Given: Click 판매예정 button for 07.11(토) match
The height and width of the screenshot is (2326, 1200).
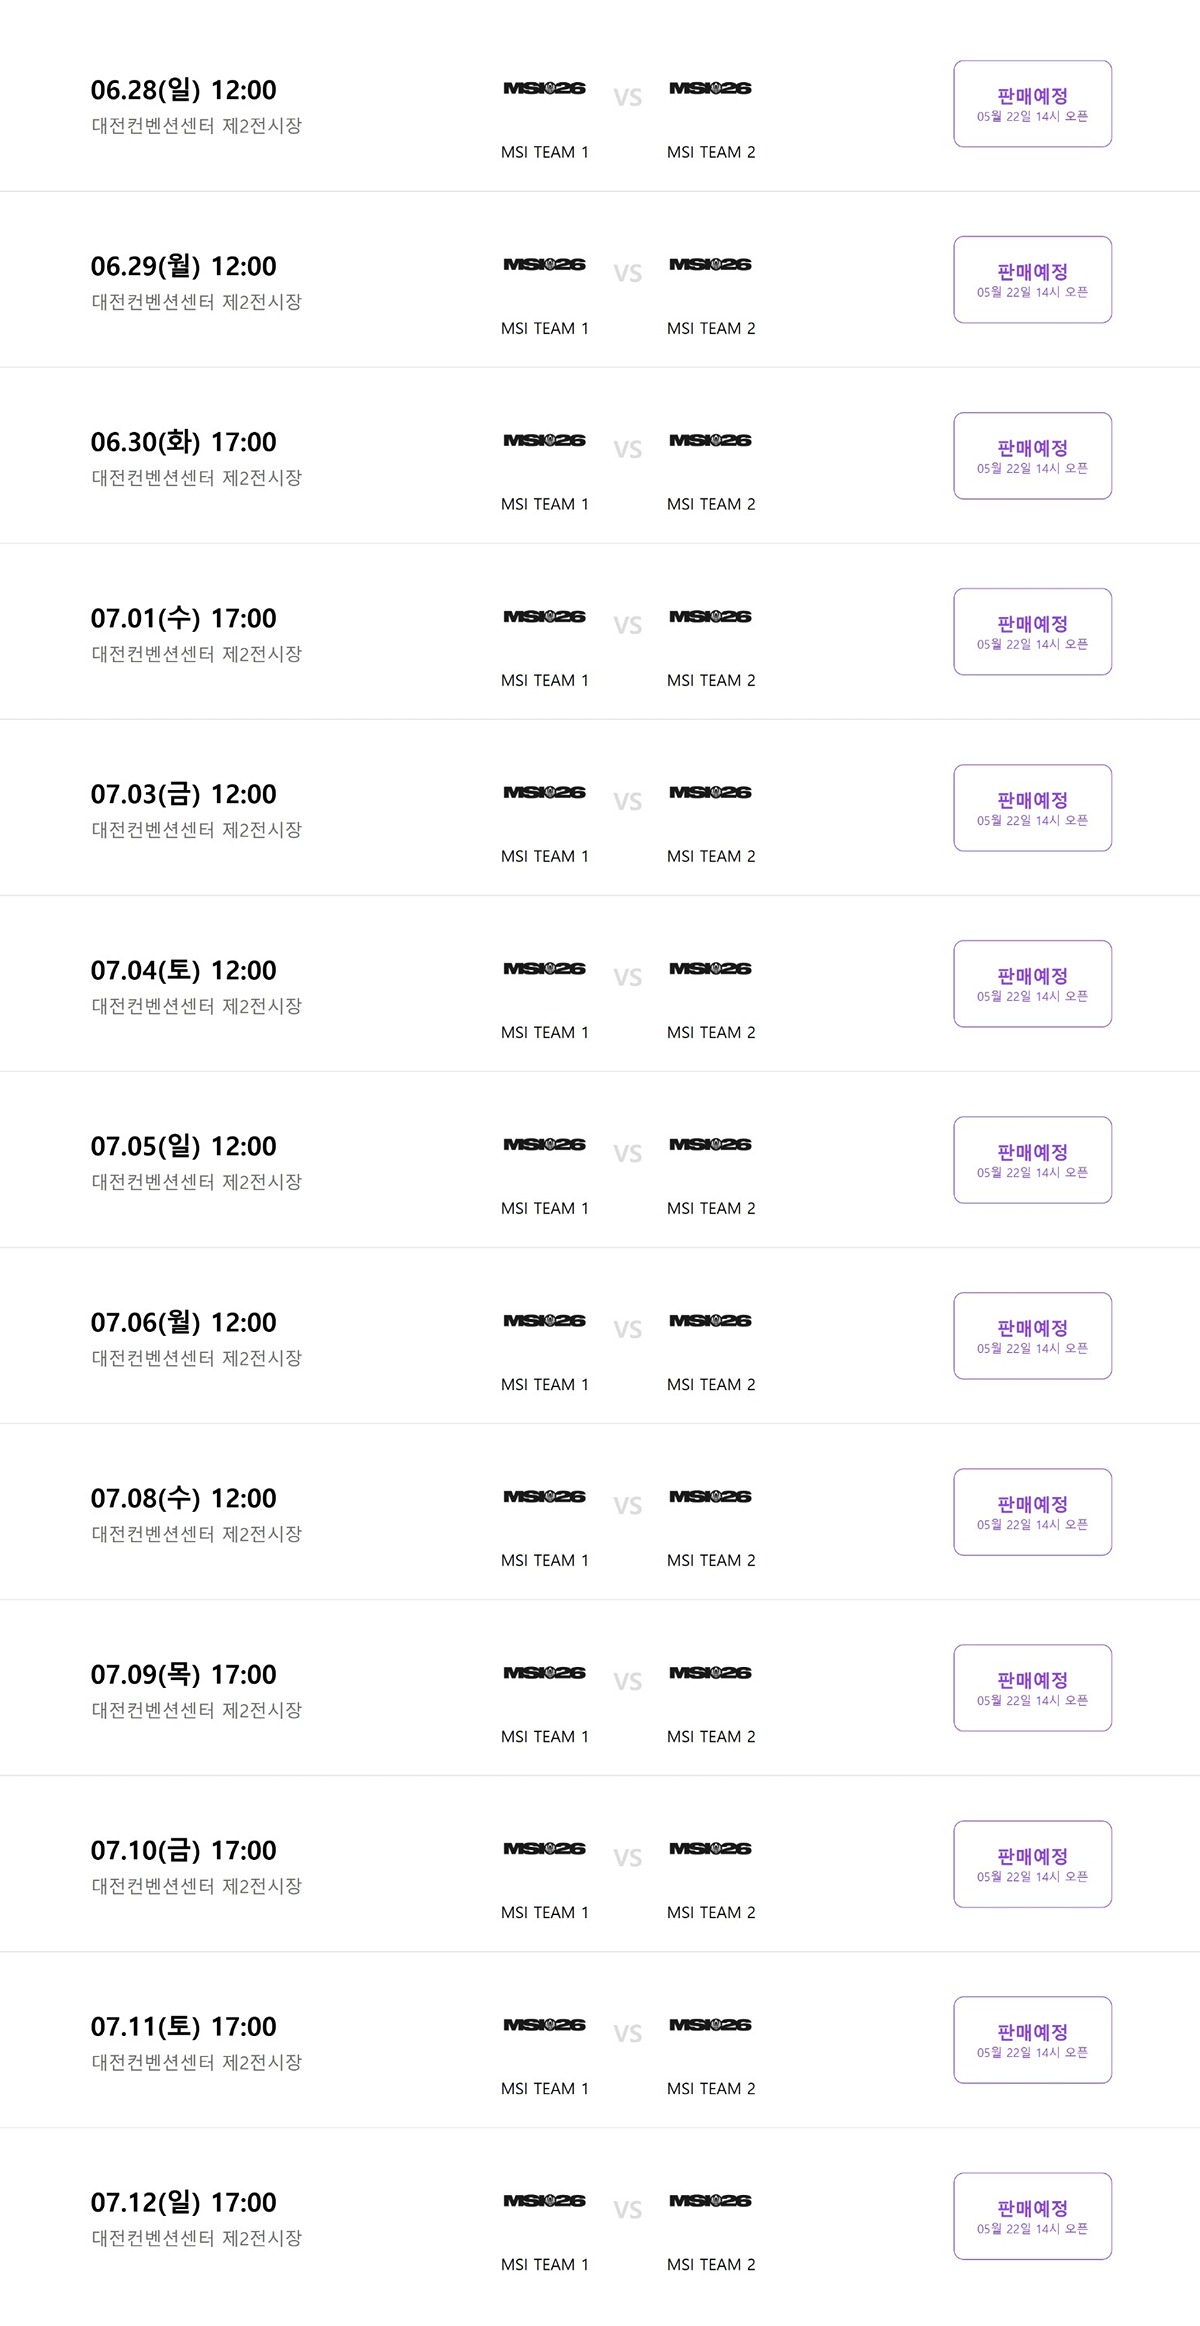Looking at the screenshot, I should tap(1033, 2040).
